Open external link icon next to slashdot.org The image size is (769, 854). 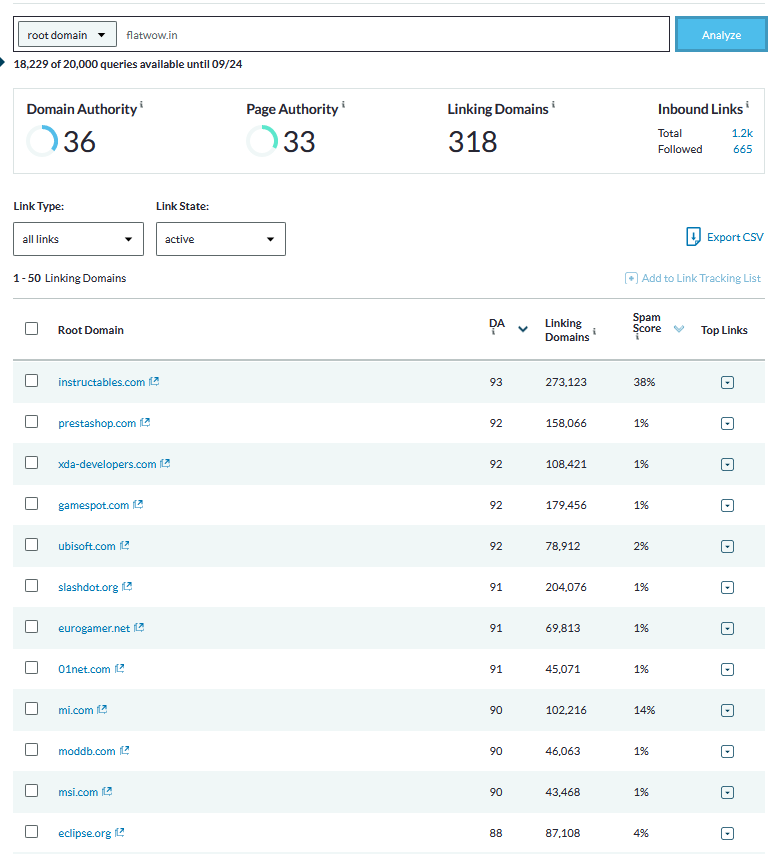[x=127, y=587]
